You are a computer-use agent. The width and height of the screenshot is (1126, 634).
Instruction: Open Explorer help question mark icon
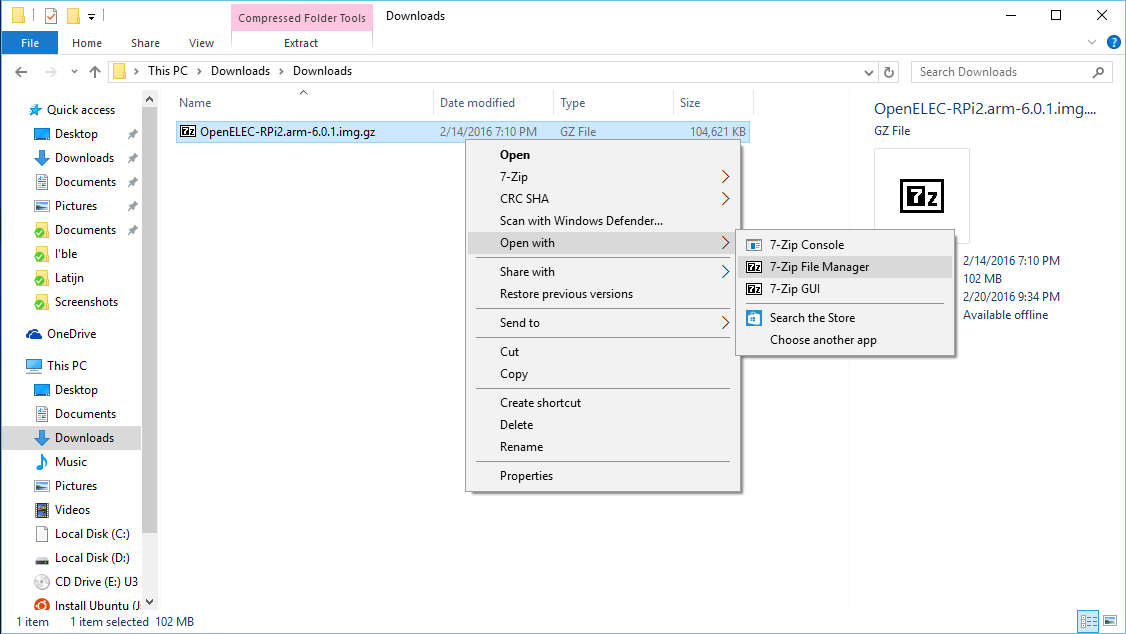[x=1111, y=43]
